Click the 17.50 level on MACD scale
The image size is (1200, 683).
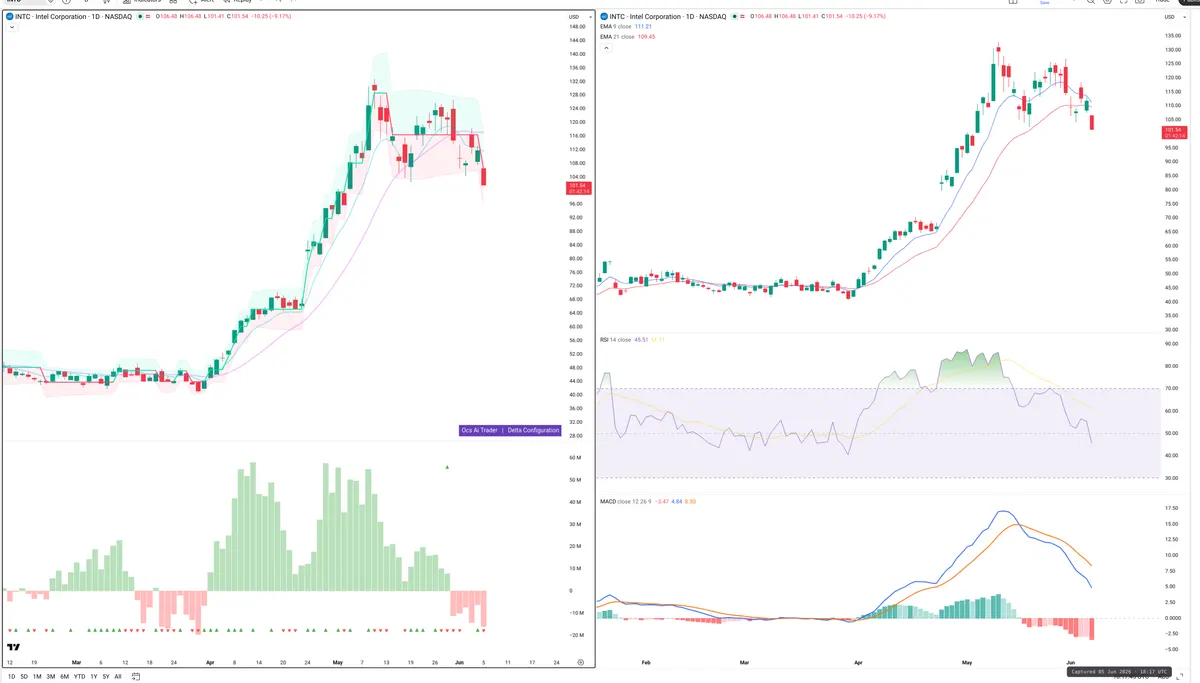tap(1171, 507)
